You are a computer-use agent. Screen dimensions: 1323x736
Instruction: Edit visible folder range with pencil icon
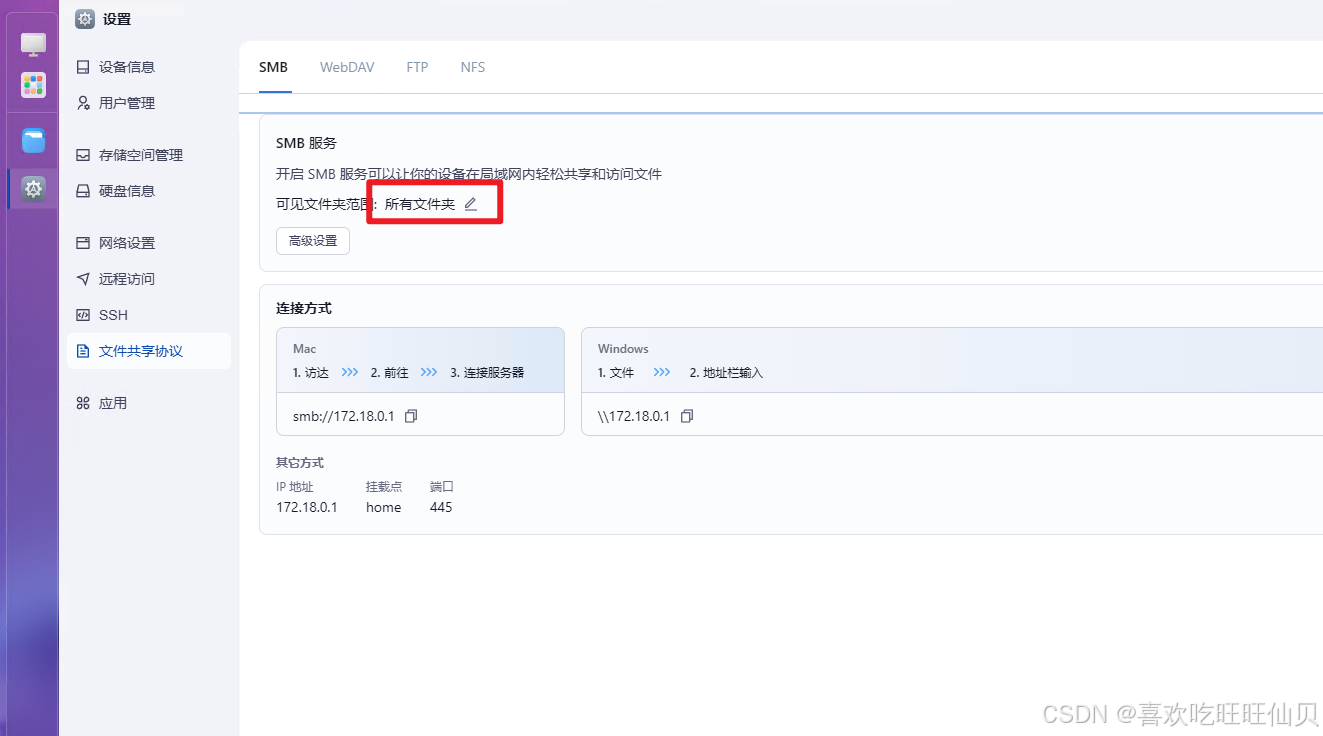(471, 204)
